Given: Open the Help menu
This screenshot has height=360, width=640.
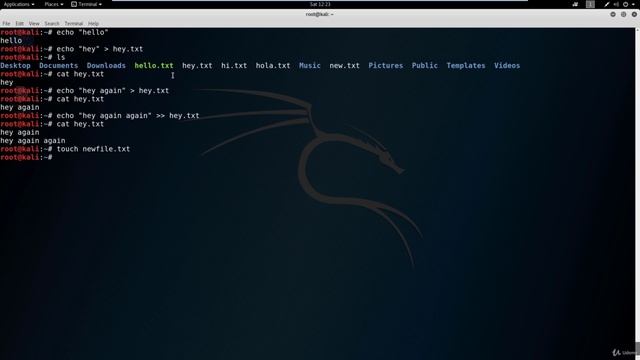Looking at the screenshot, I should pyautogui.click(x=93, y=24).
